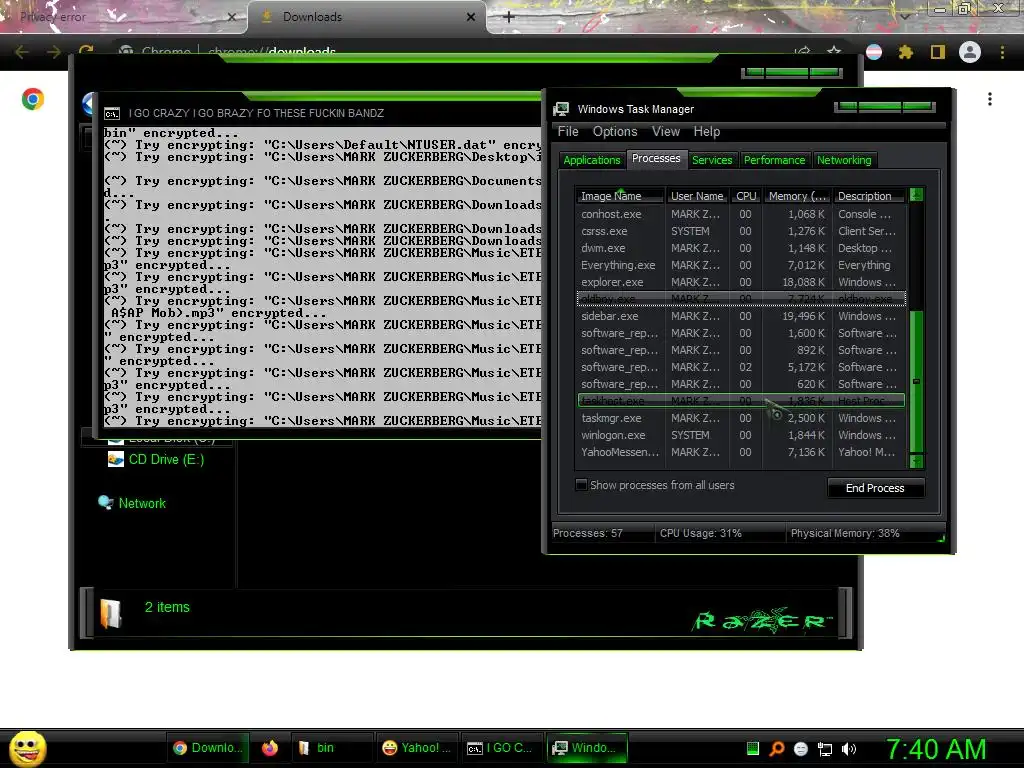
Task: Select the winlogon.exe process row
Action: (x=741, y=435)
